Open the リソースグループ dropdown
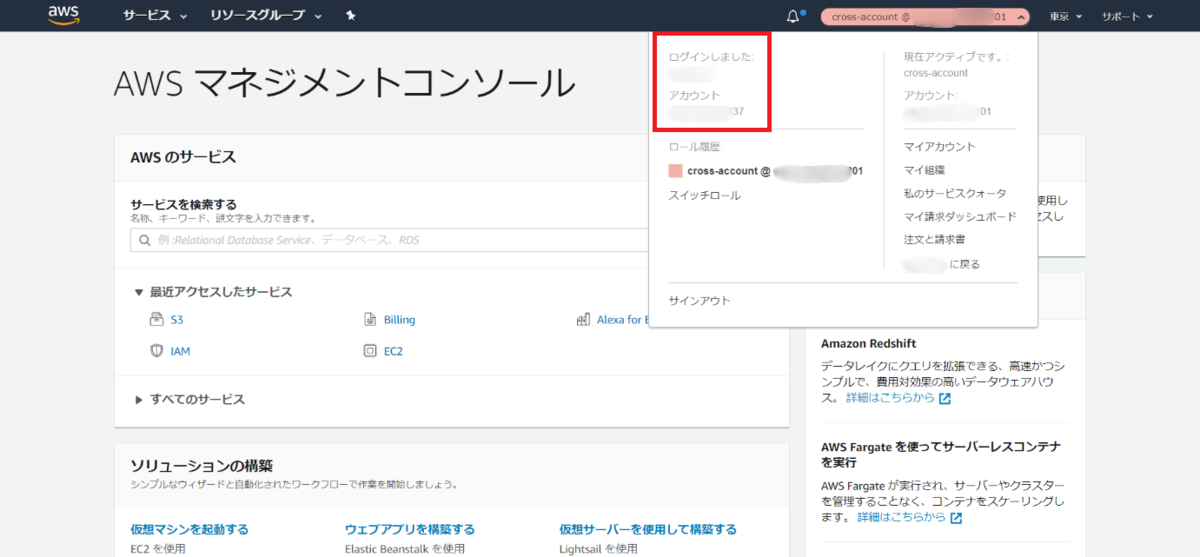The height and width of the screenshot is (557, 1200). [266, 16]
